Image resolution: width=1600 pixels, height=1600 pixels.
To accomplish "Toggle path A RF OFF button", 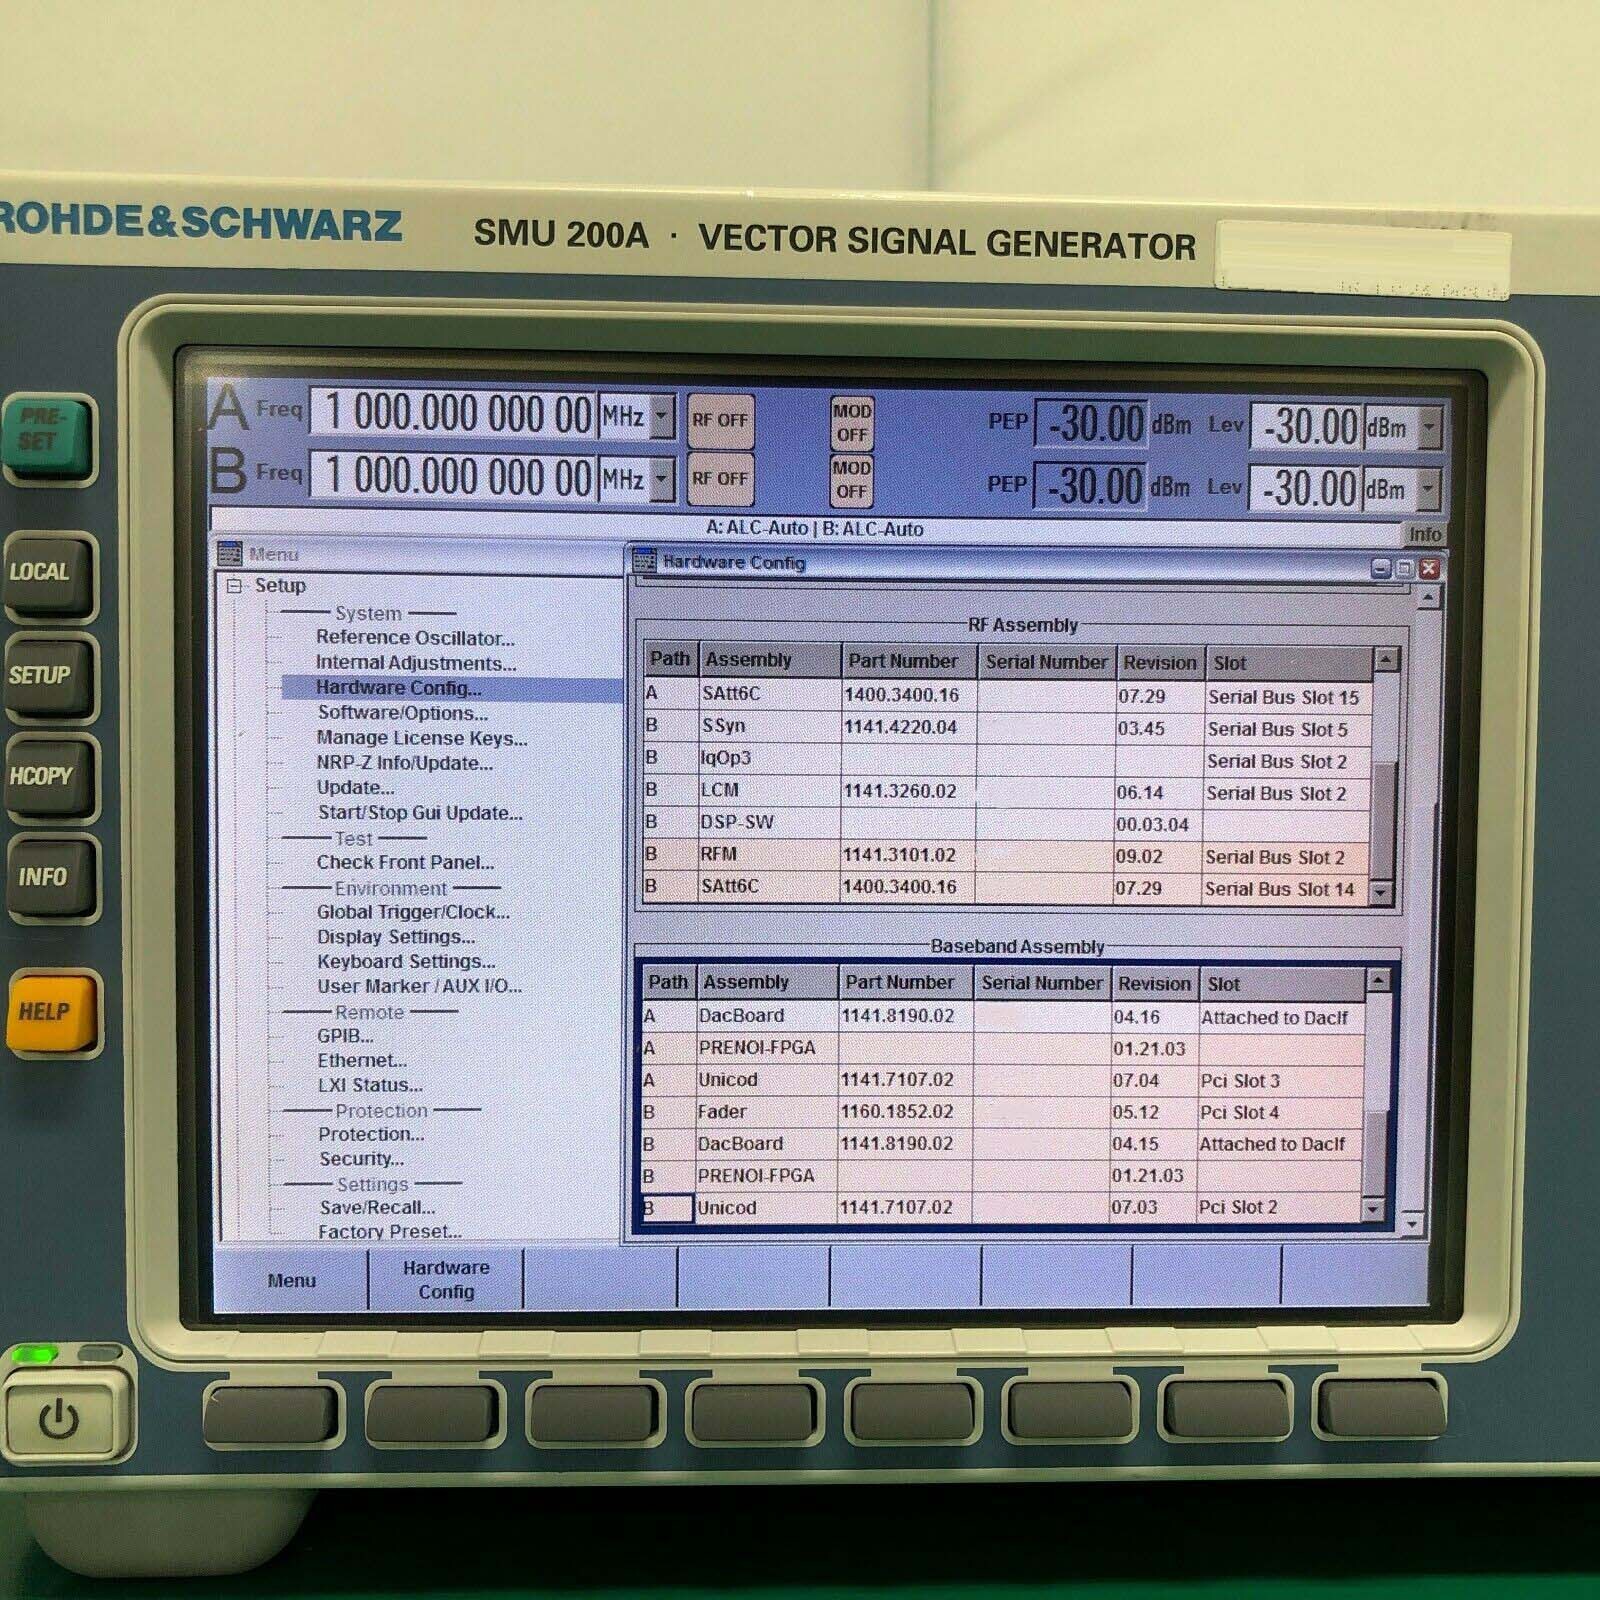I will [719, 420].
